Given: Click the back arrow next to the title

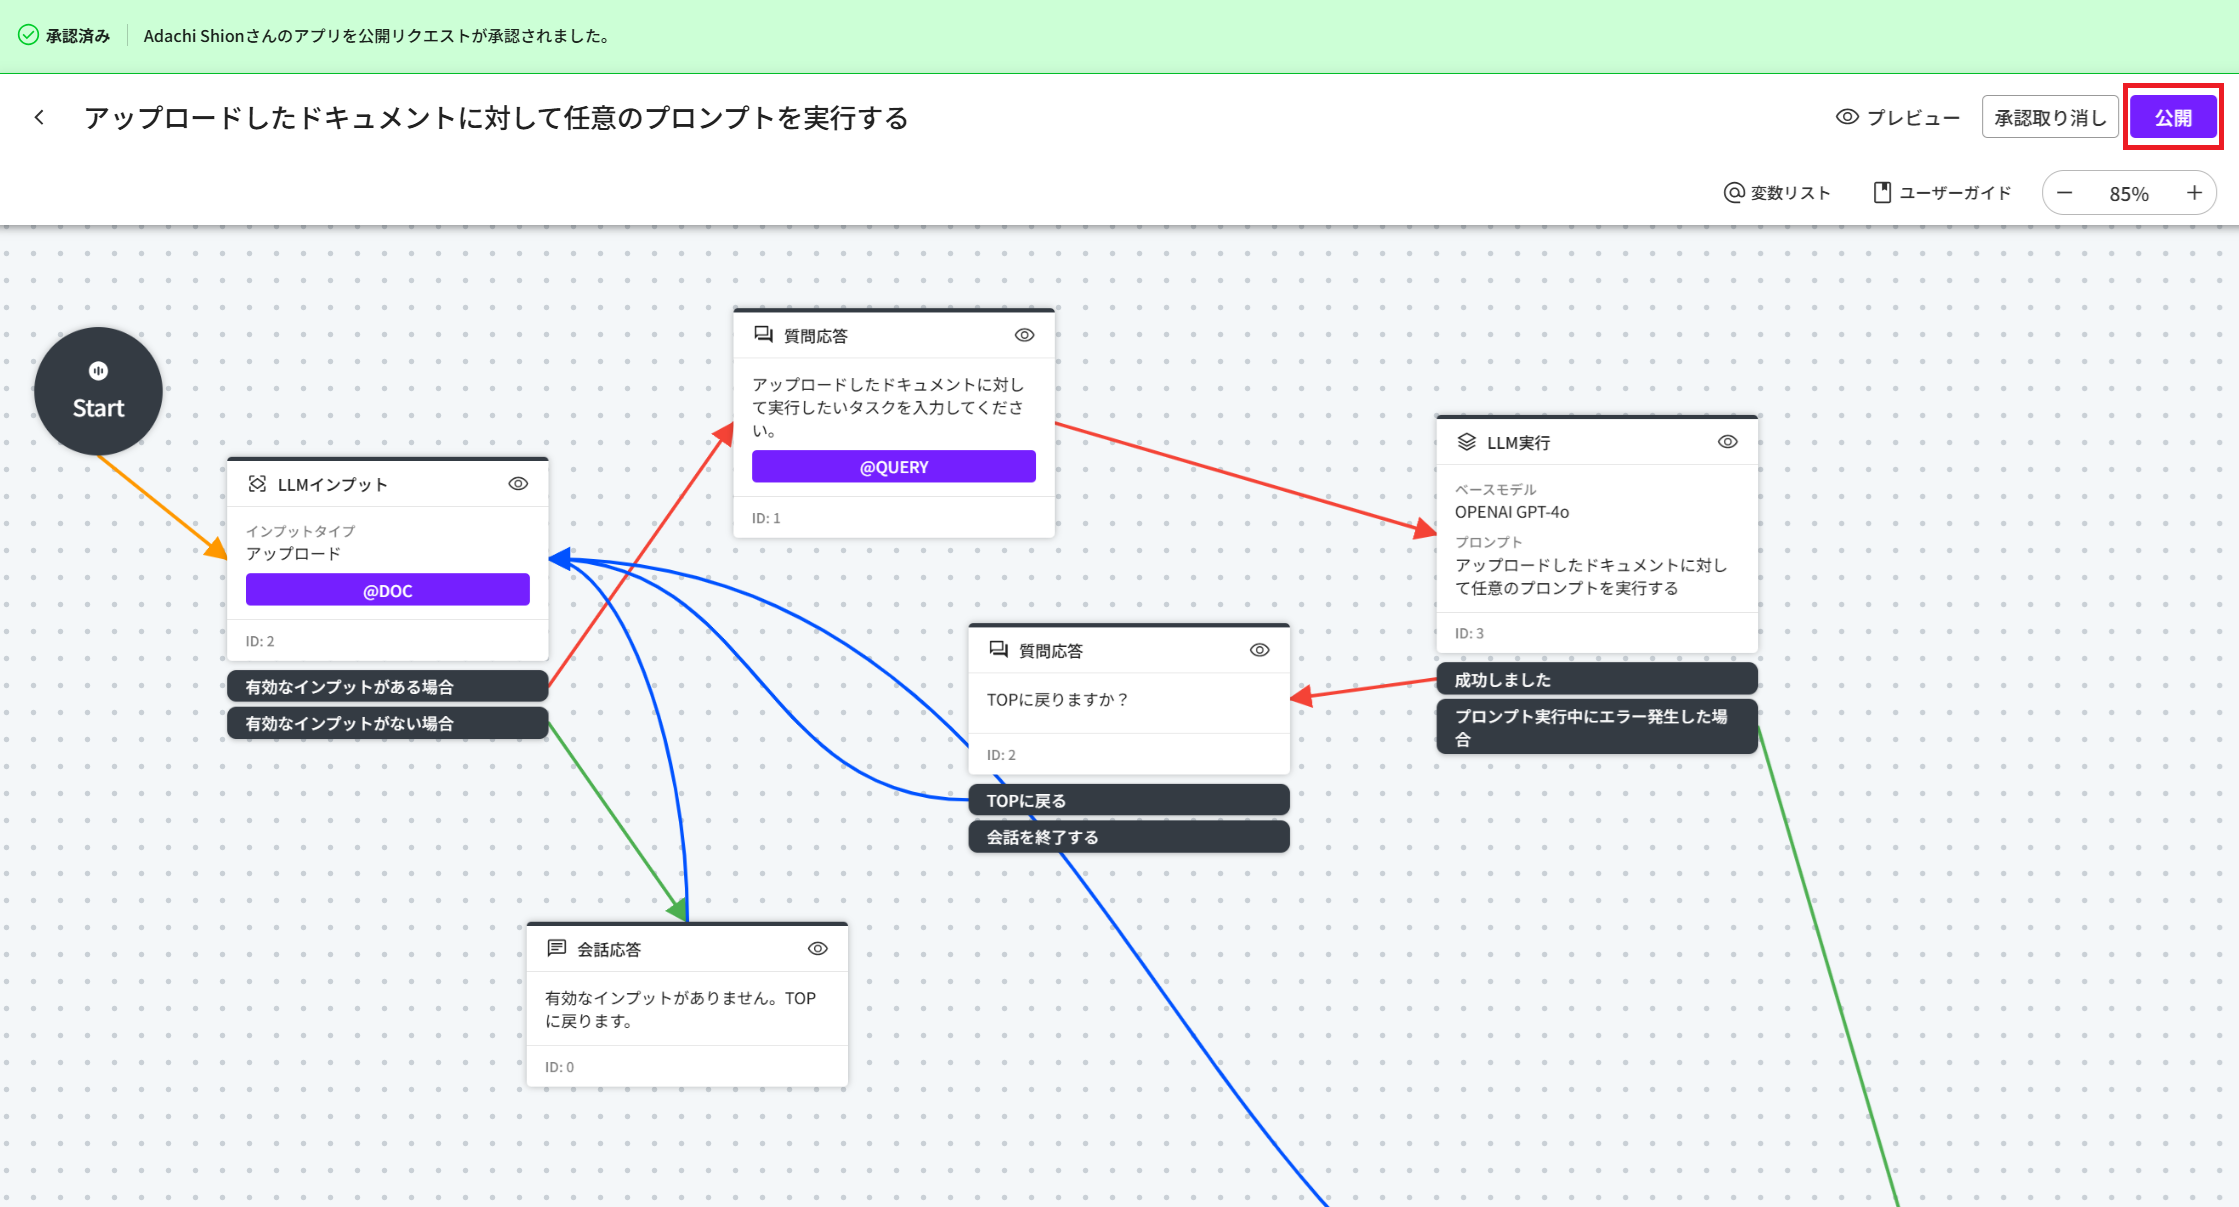Looking at the screenshot, I should (x=39, y=118).
